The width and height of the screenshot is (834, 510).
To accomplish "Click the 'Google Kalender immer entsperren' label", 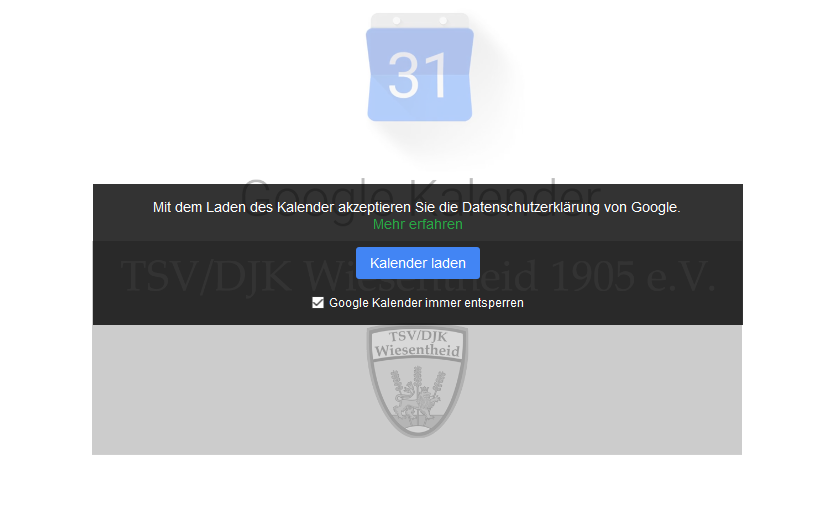I will tap(426, 303).
